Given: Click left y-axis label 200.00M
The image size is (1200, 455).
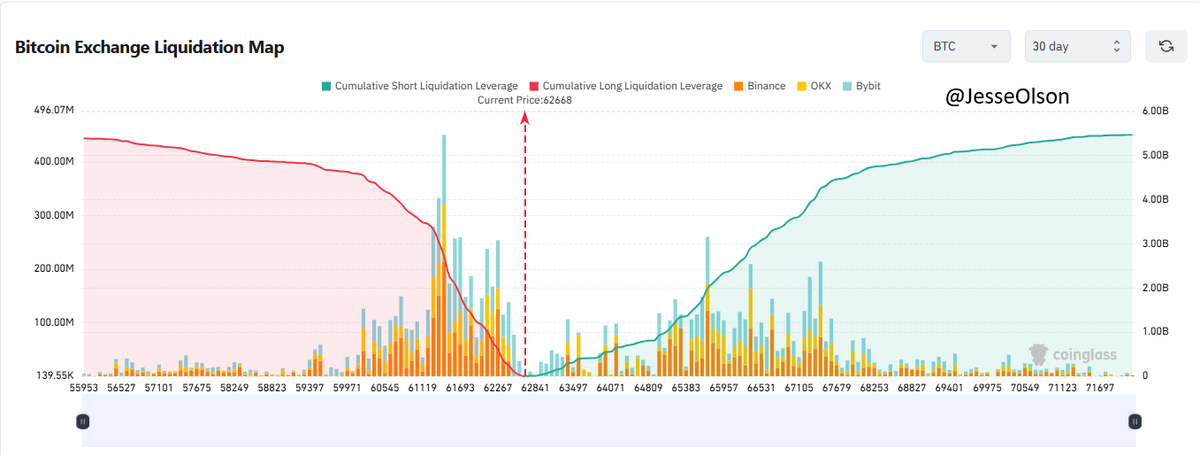Looking at the screenshot, I should [54, 269].
